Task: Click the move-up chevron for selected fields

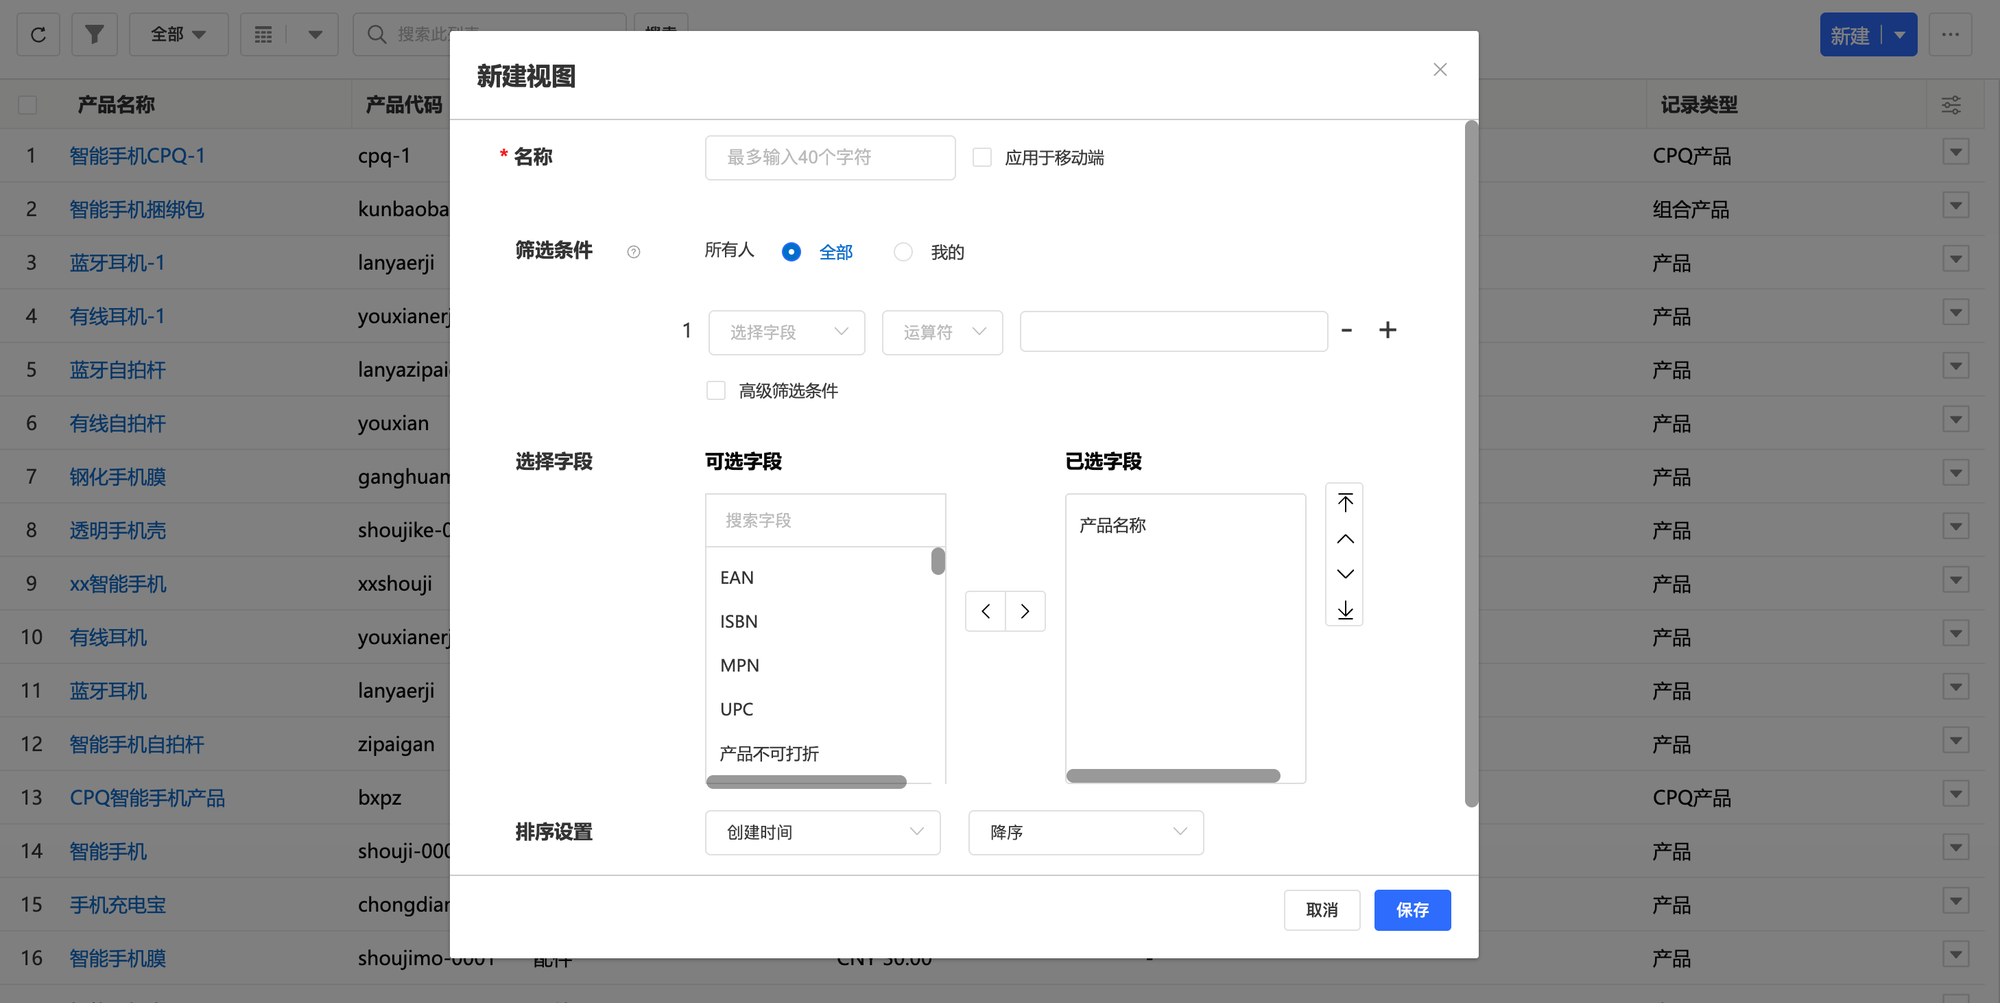Action: (1345, 539)
